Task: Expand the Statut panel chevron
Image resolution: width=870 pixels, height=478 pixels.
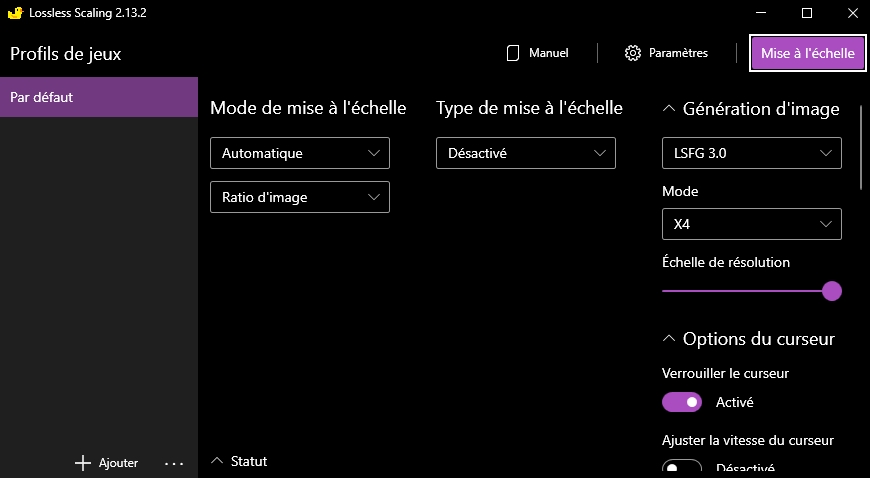Action: pyautogui.click(x=217, y=461)
